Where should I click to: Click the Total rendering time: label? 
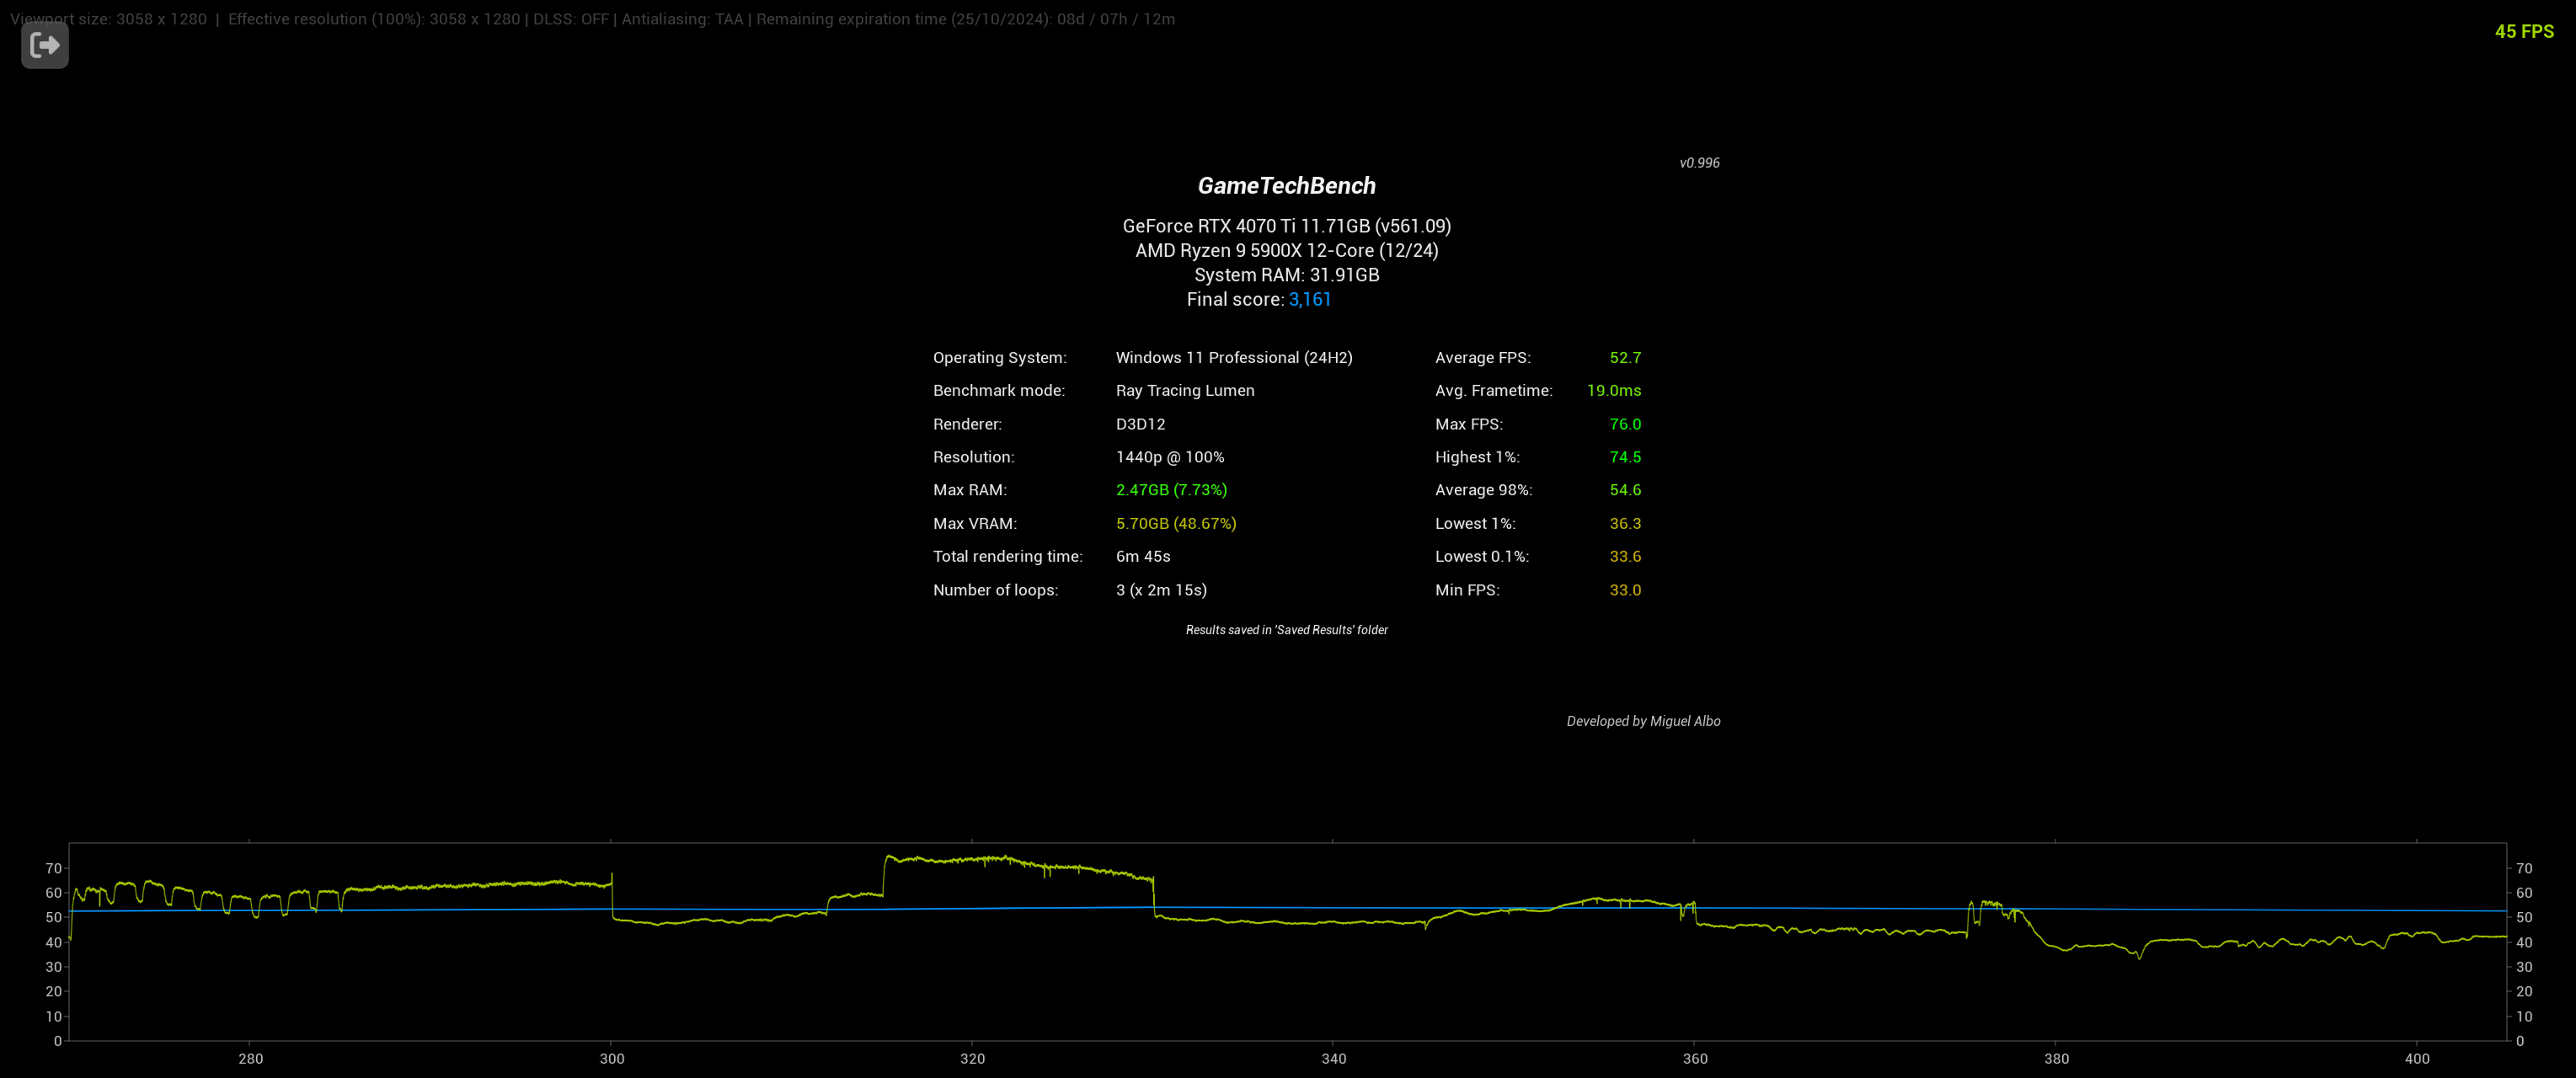click(1007, 557)
